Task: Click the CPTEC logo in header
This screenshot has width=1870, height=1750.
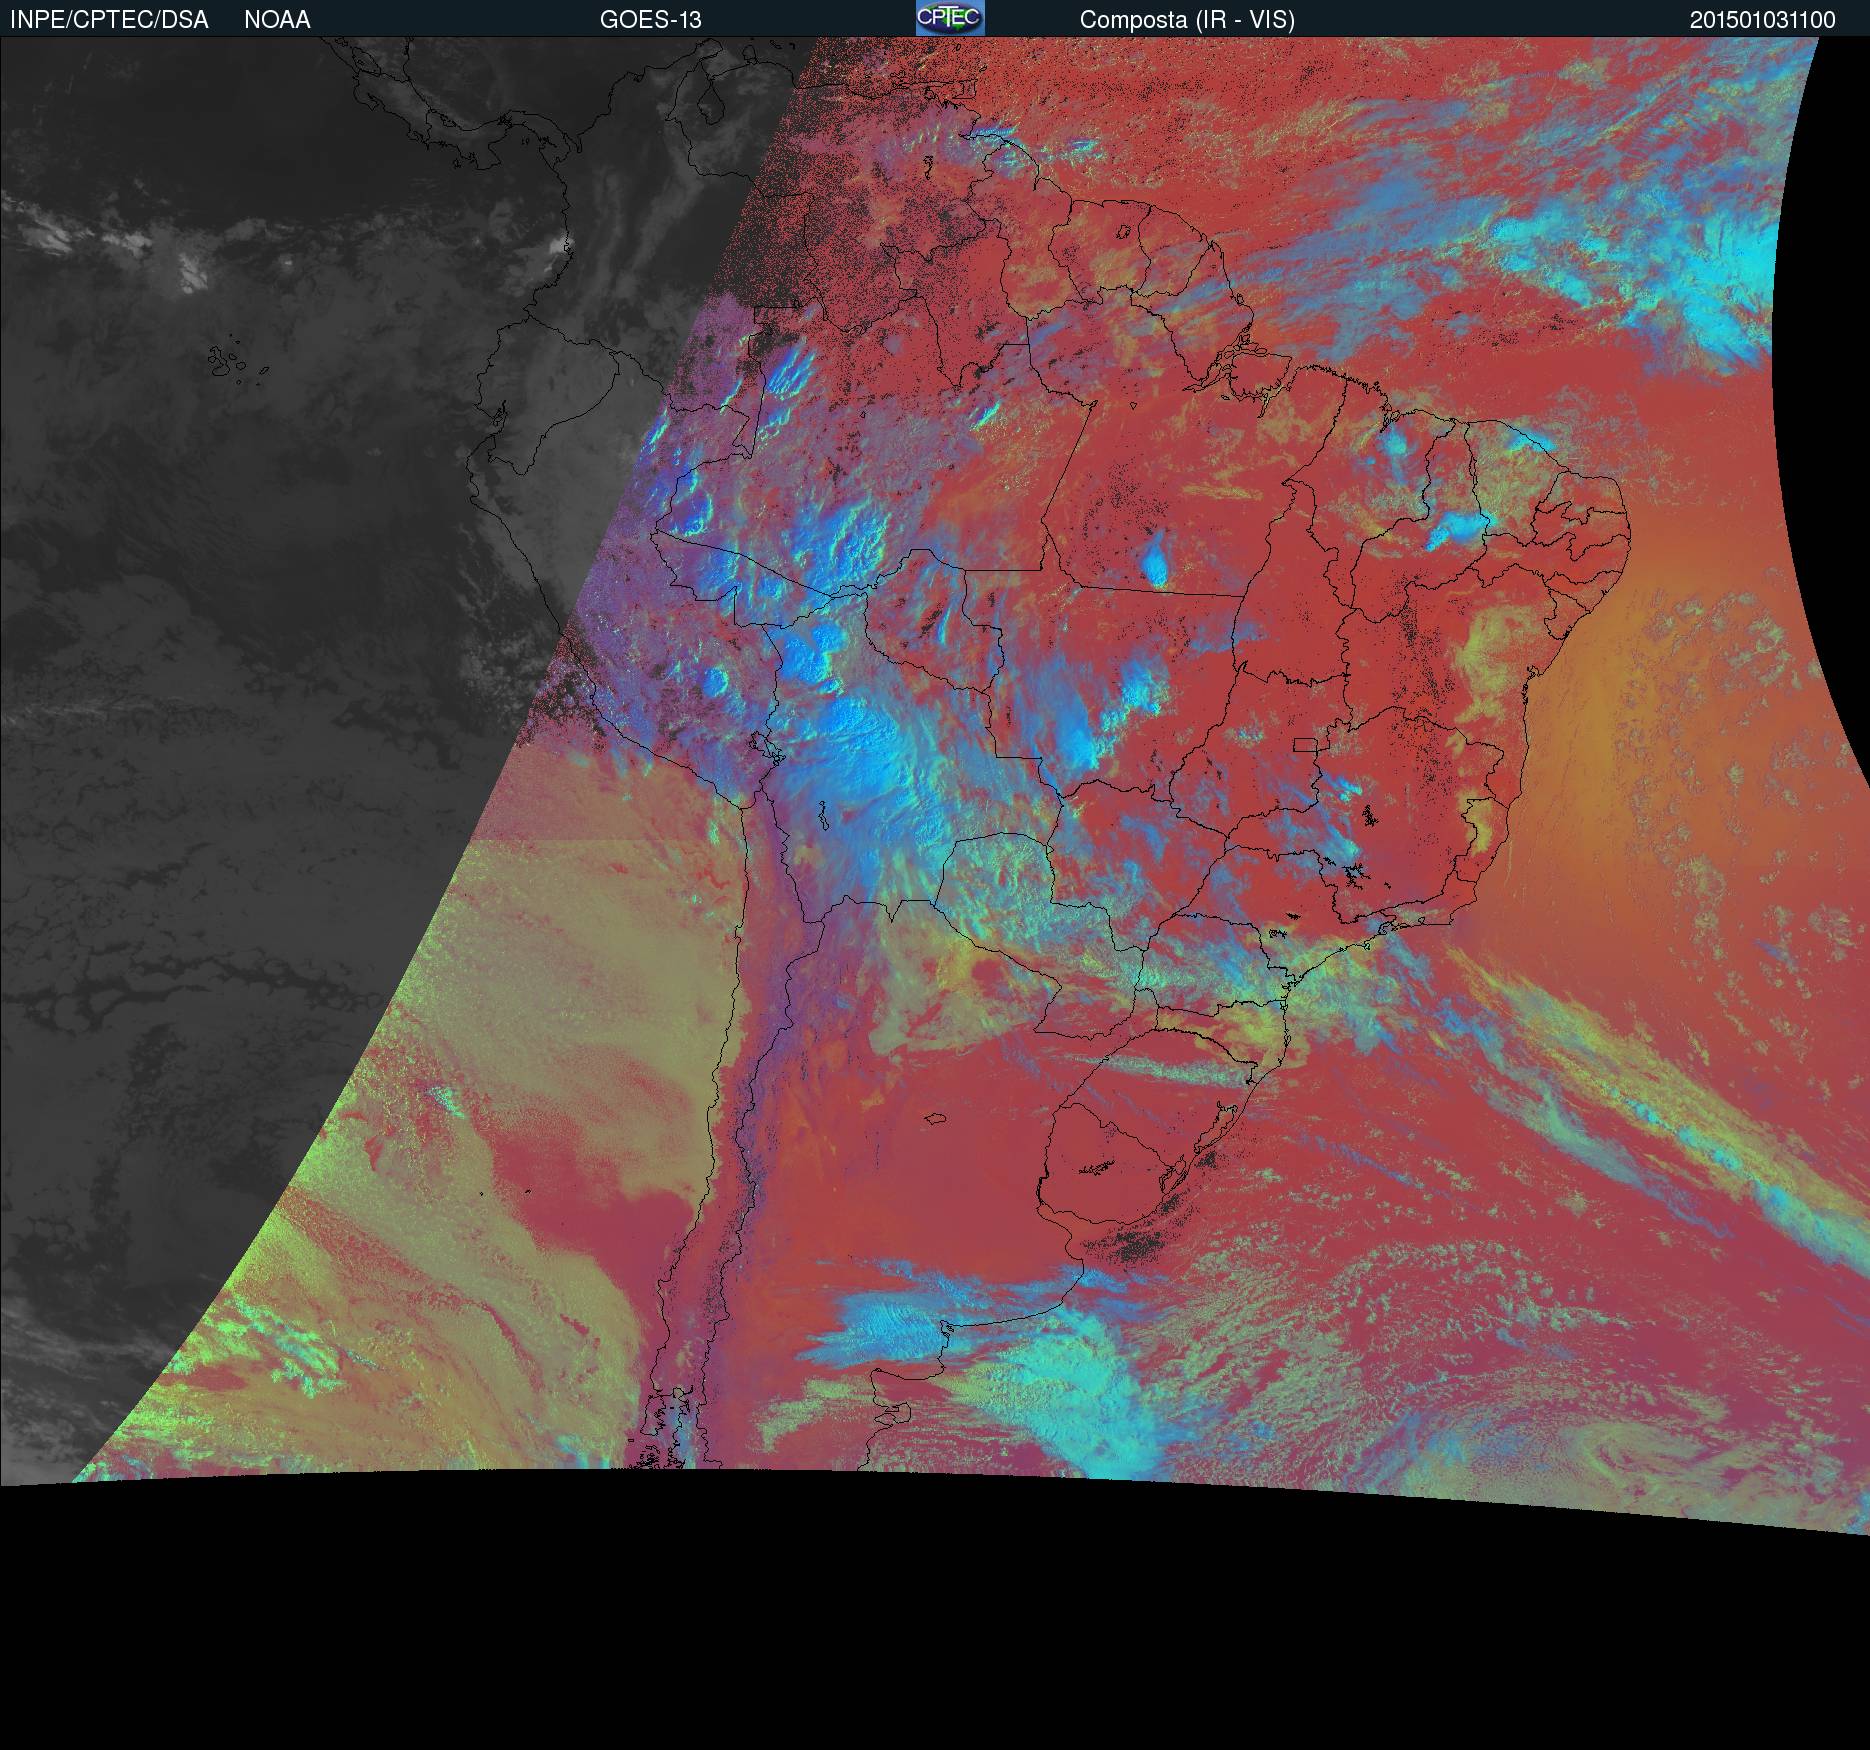Action: 950,18
